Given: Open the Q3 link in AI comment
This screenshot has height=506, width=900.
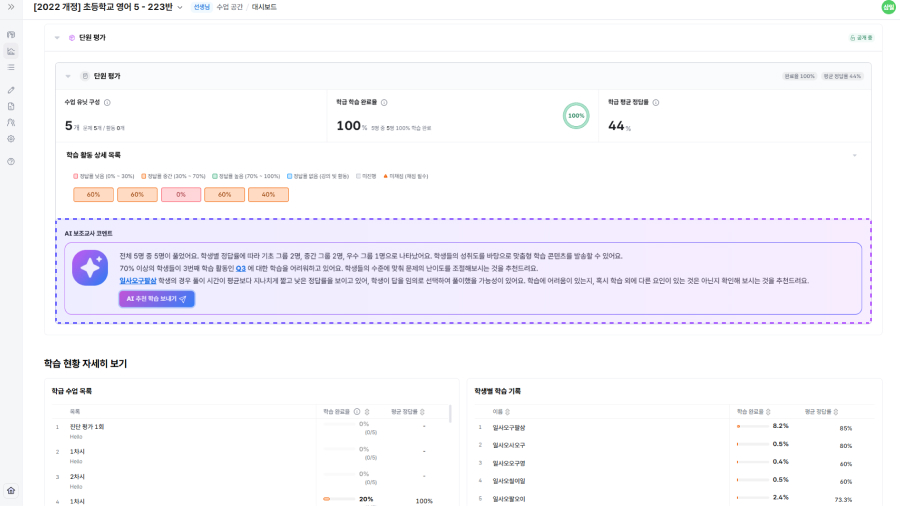Looking at the screenshot, I should (x=241, y=268).
